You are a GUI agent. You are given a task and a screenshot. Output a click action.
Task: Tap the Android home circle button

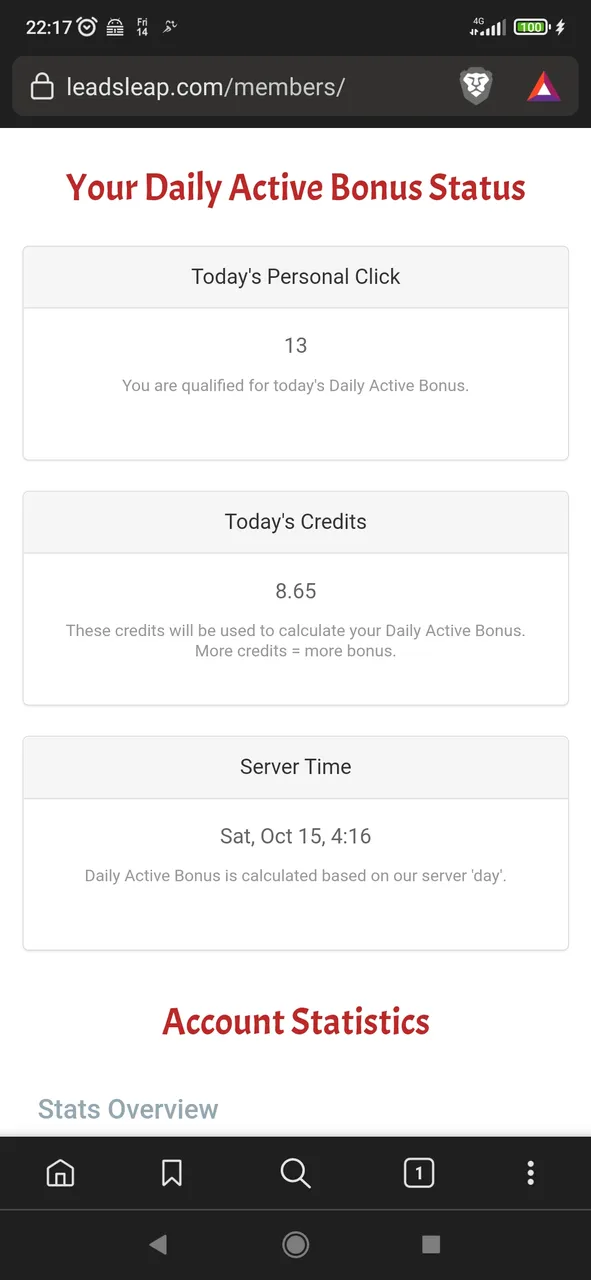point(295,1244)
